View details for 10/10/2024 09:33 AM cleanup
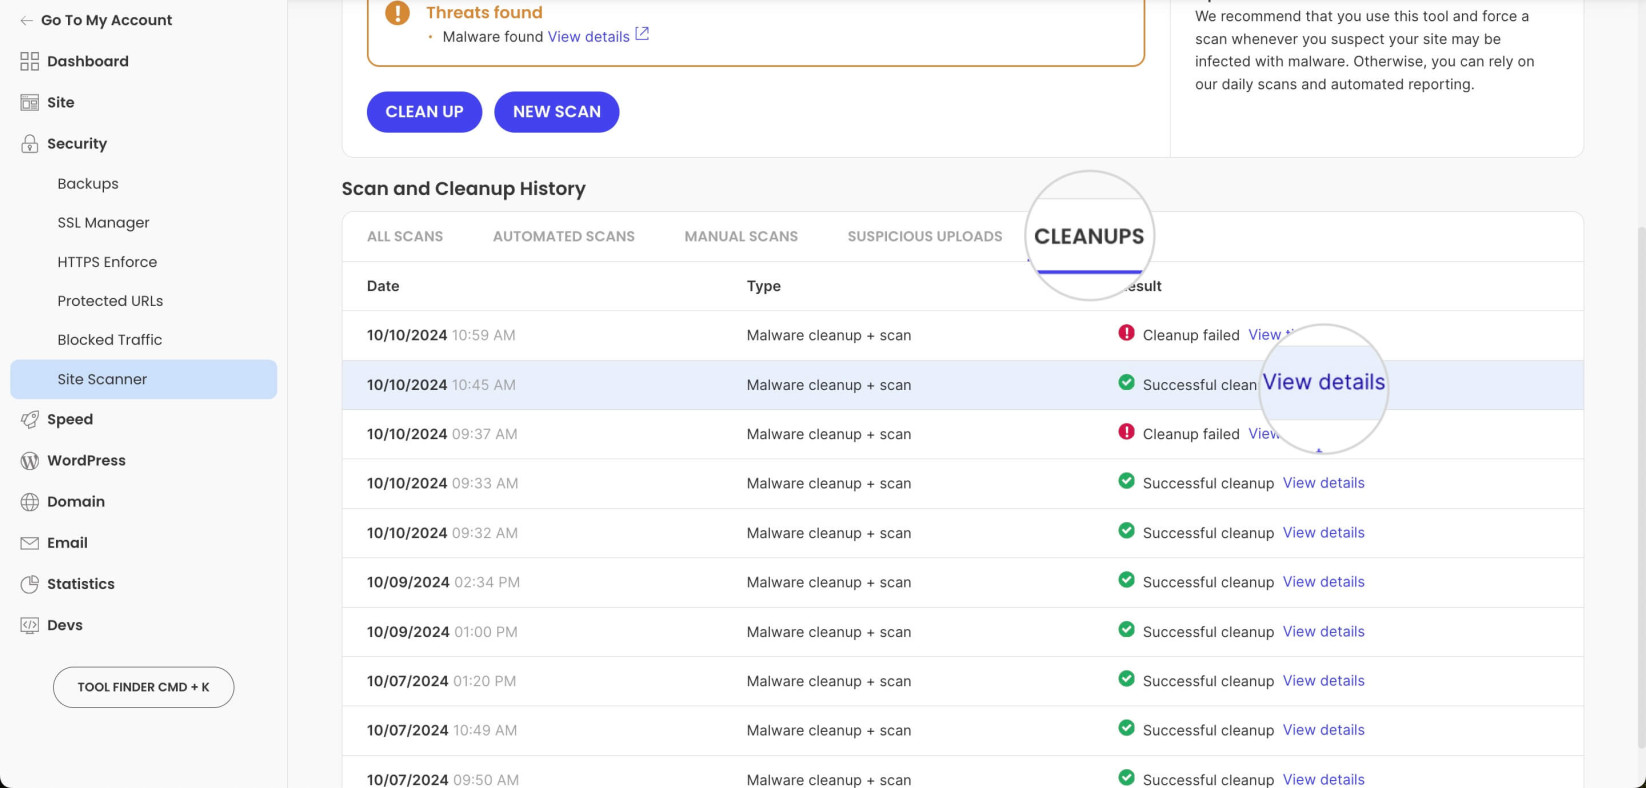 coord(1324,483)
